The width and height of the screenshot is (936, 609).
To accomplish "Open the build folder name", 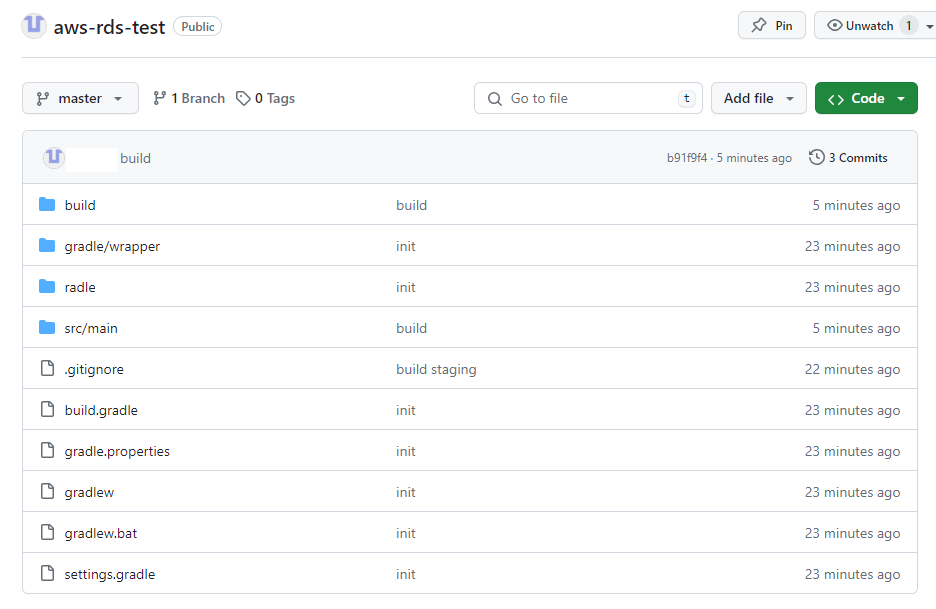I will tap(80, 205).
